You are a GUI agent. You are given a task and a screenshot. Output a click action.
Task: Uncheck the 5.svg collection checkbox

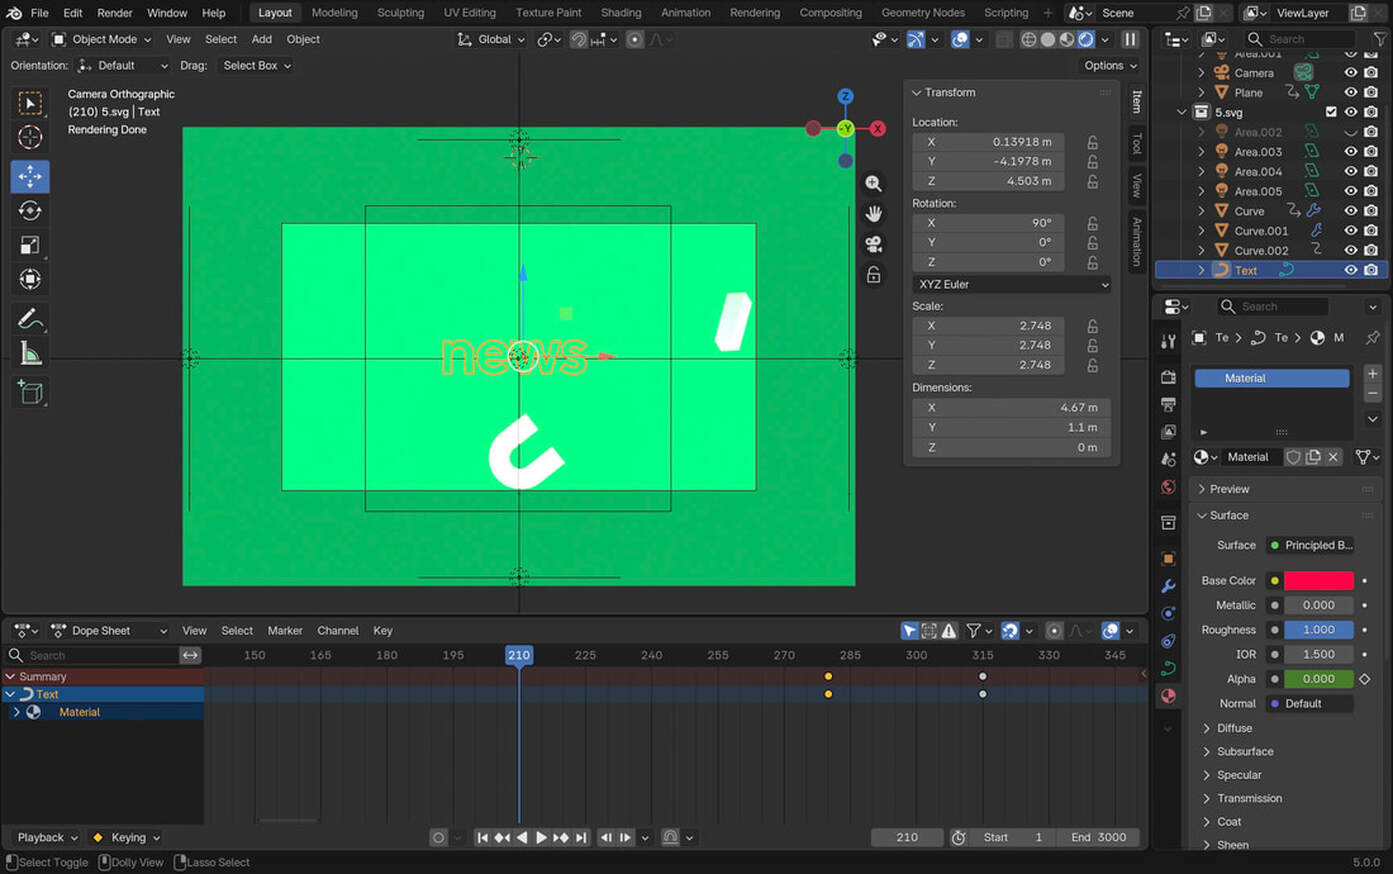[x=1331, y=112]
